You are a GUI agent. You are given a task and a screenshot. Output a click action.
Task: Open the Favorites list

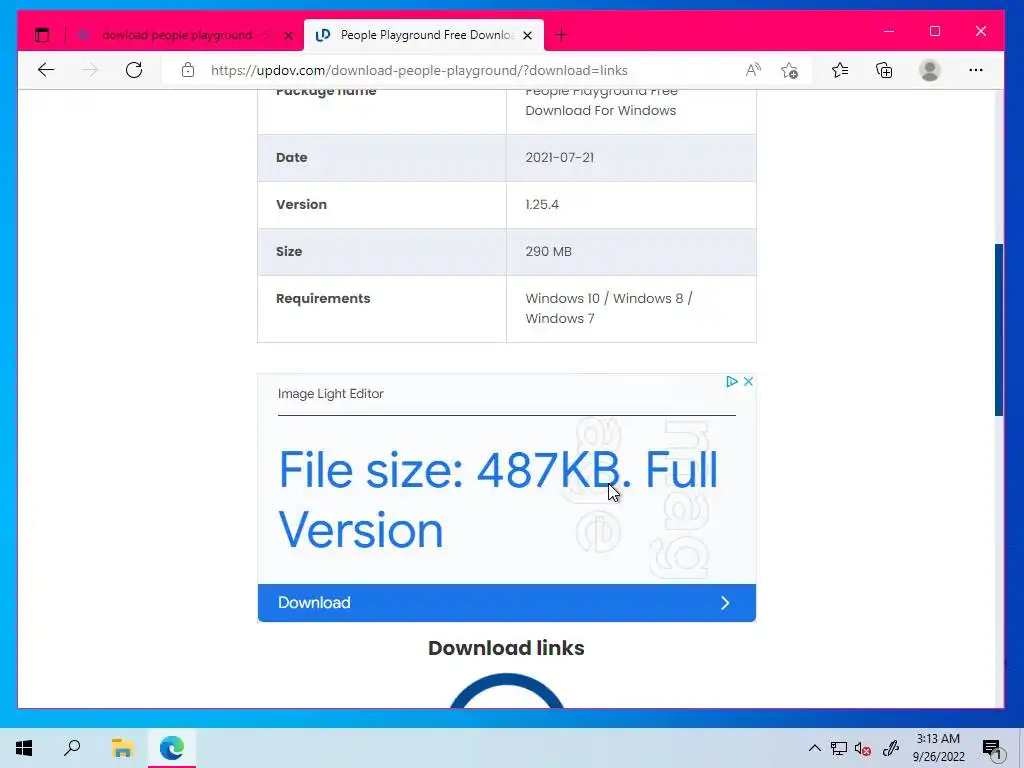pyautogui.click(x=840, y=70)
